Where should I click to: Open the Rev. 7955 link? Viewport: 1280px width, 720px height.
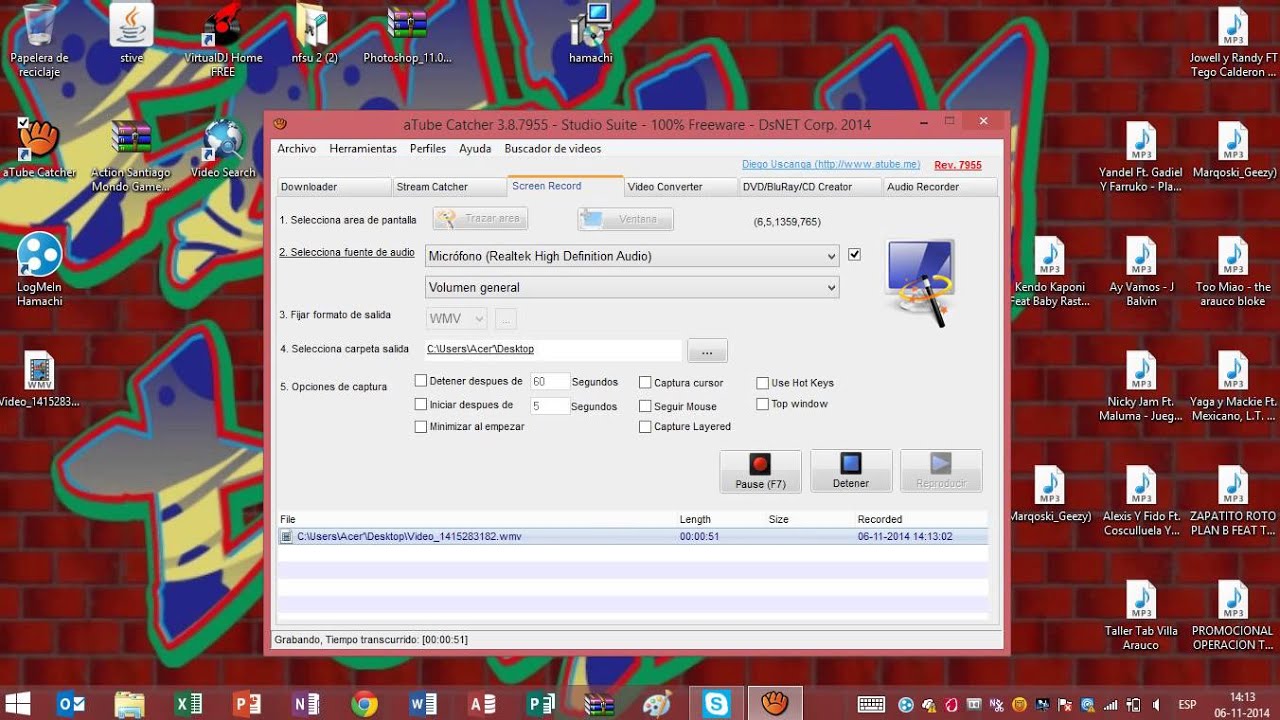pyautogui.click(x=958, y=165)
